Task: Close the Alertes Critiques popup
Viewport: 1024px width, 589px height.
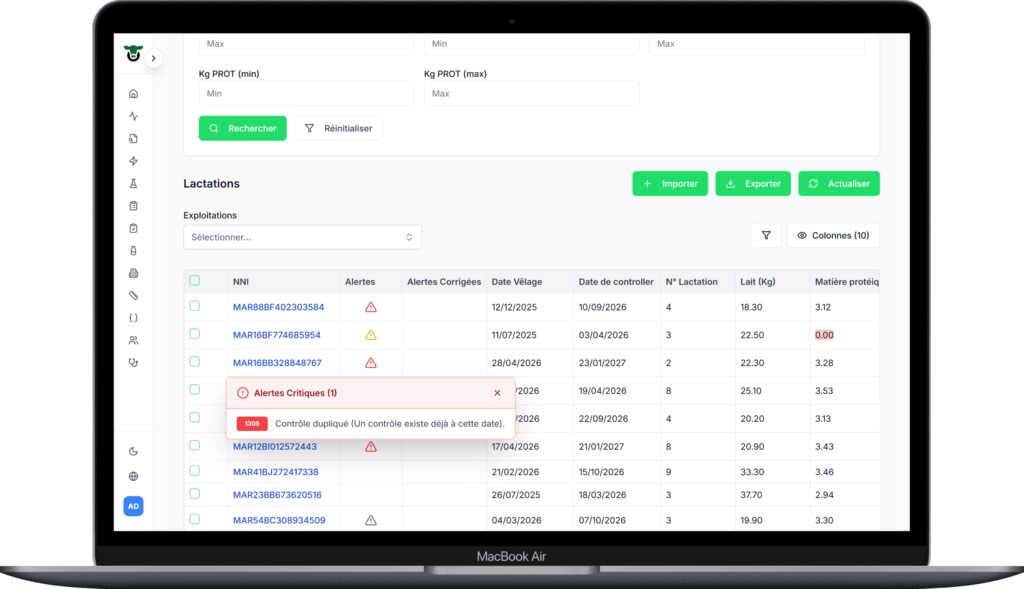Action: click(x=497, y=393)
